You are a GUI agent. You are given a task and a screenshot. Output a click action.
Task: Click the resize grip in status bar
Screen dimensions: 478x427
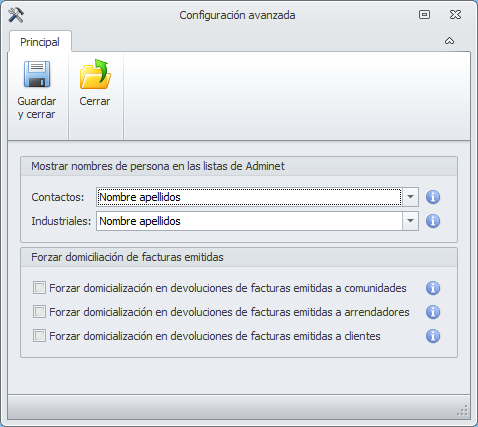[x=463, y=411]
